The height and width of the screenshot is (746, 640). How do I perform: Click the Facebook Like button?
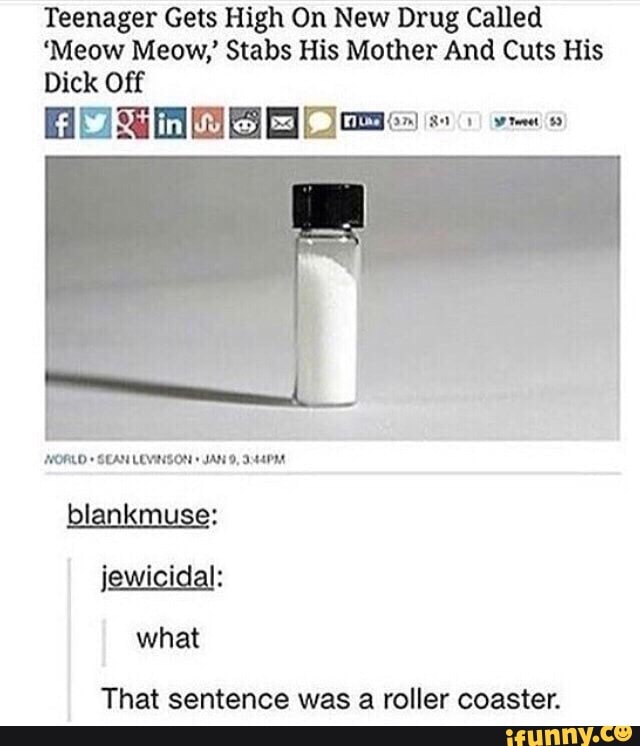click(363, 122)
